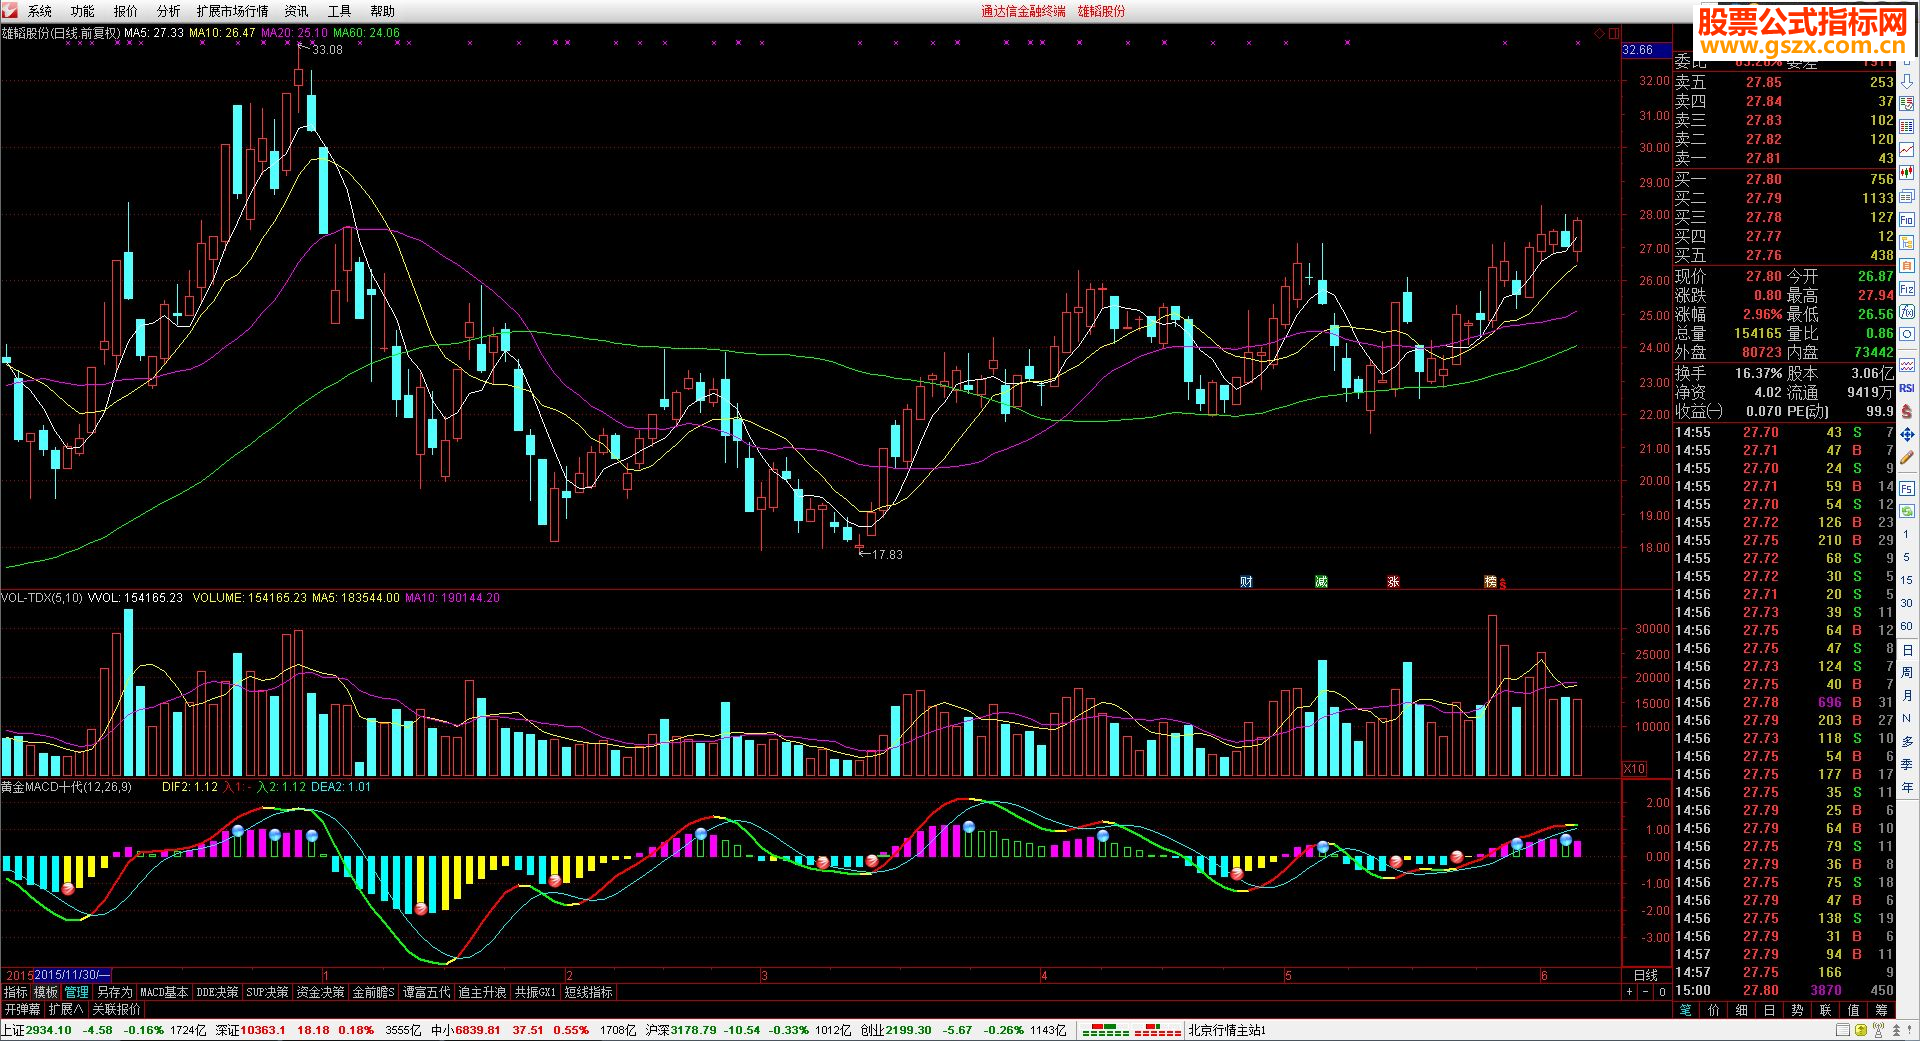This screenshot has width=1920, height=1041.
Task: Select the monthly 月 period
Action: point(1907,696)
